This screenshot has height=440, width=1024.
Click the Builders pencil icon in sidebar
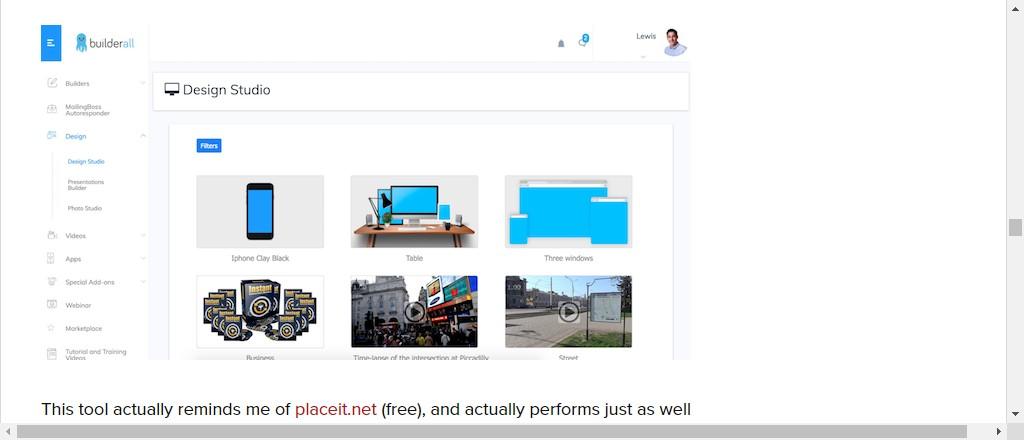[x=52, y=83]
